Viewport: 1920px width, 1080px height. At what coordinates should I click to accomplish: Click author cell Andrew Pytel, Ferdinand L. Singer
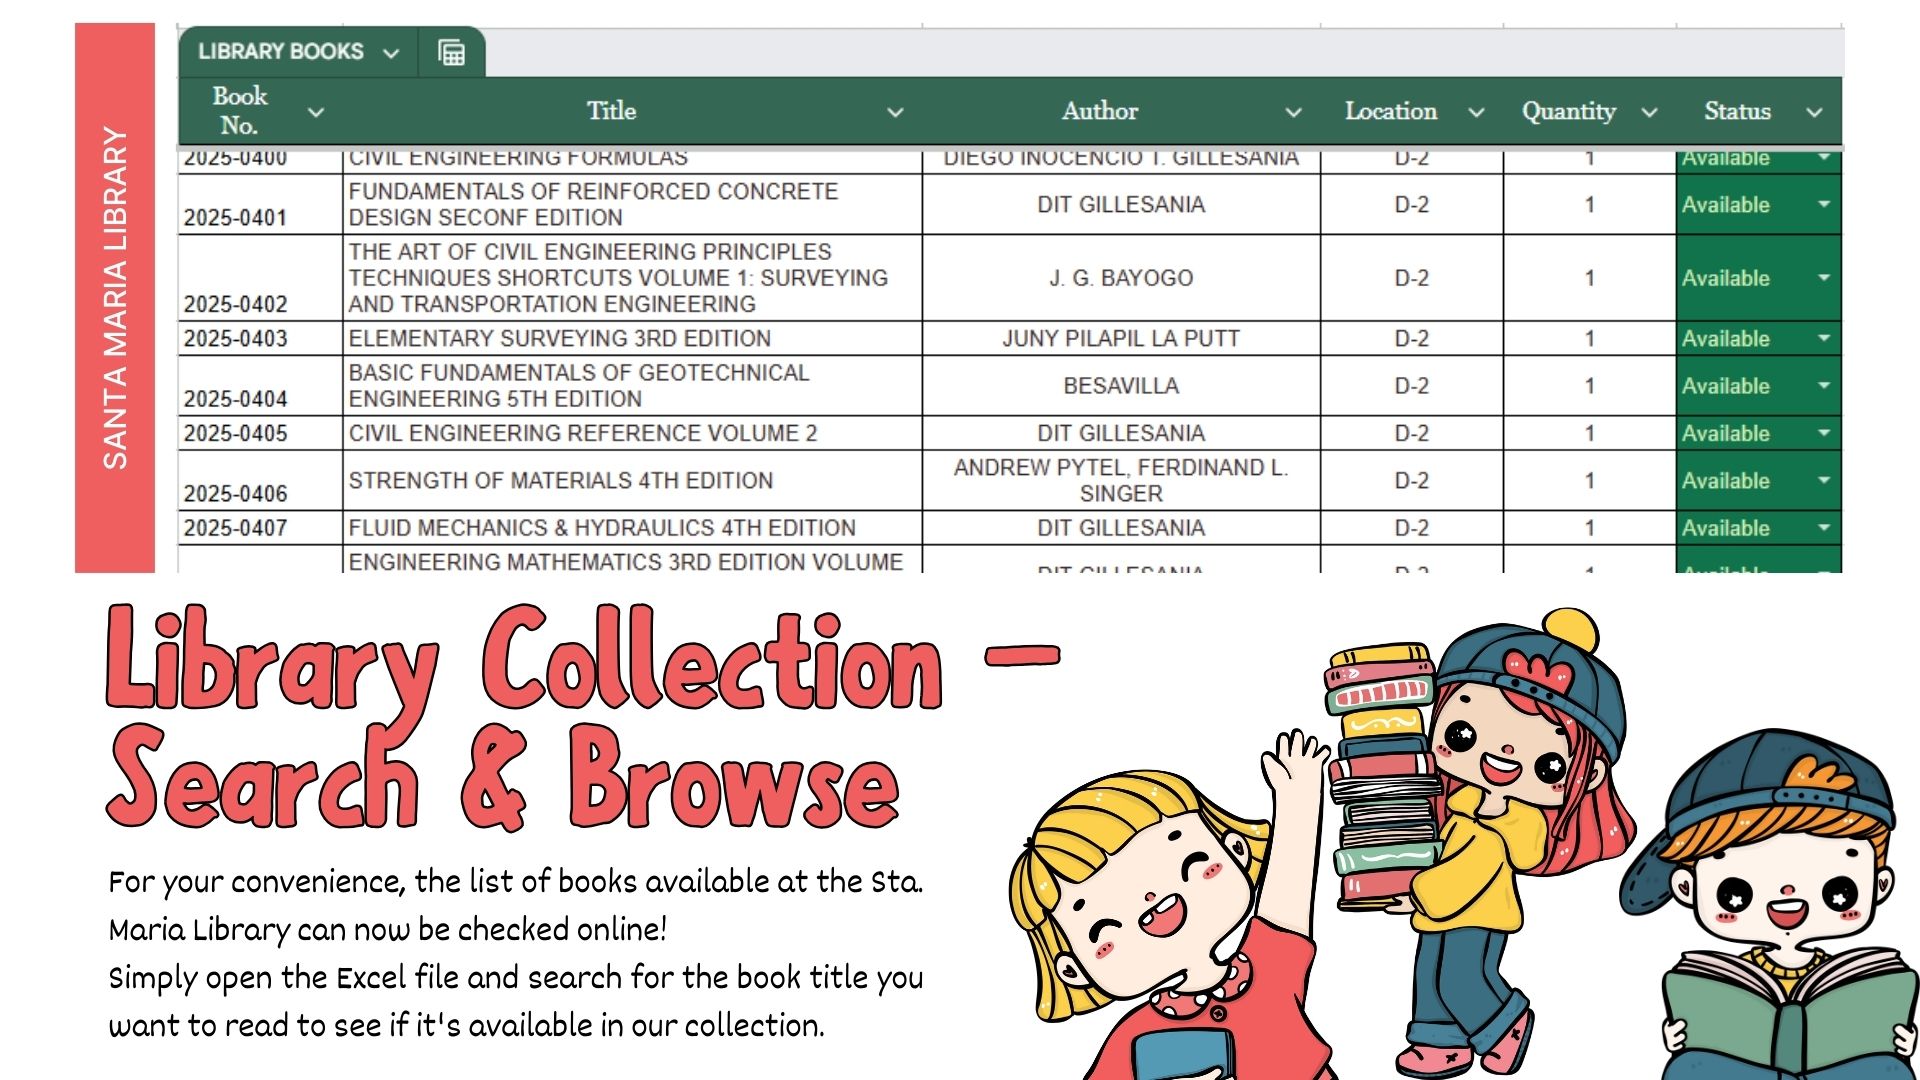point(1121,480)
